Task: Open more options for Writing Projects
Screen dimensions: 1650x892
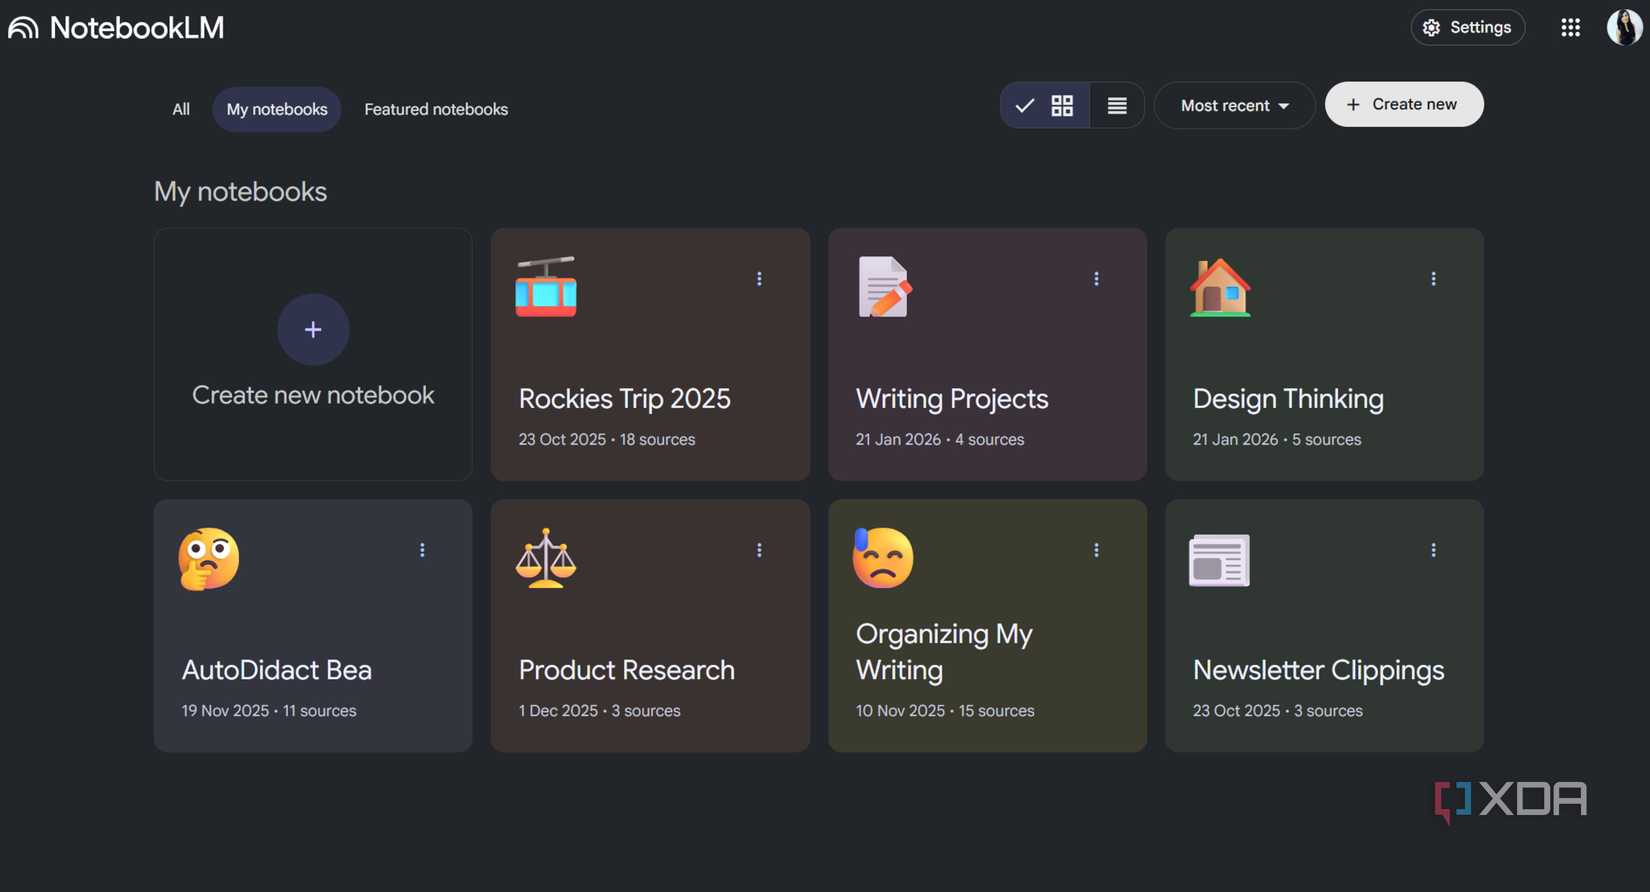Action: (x=1096, y=279)
